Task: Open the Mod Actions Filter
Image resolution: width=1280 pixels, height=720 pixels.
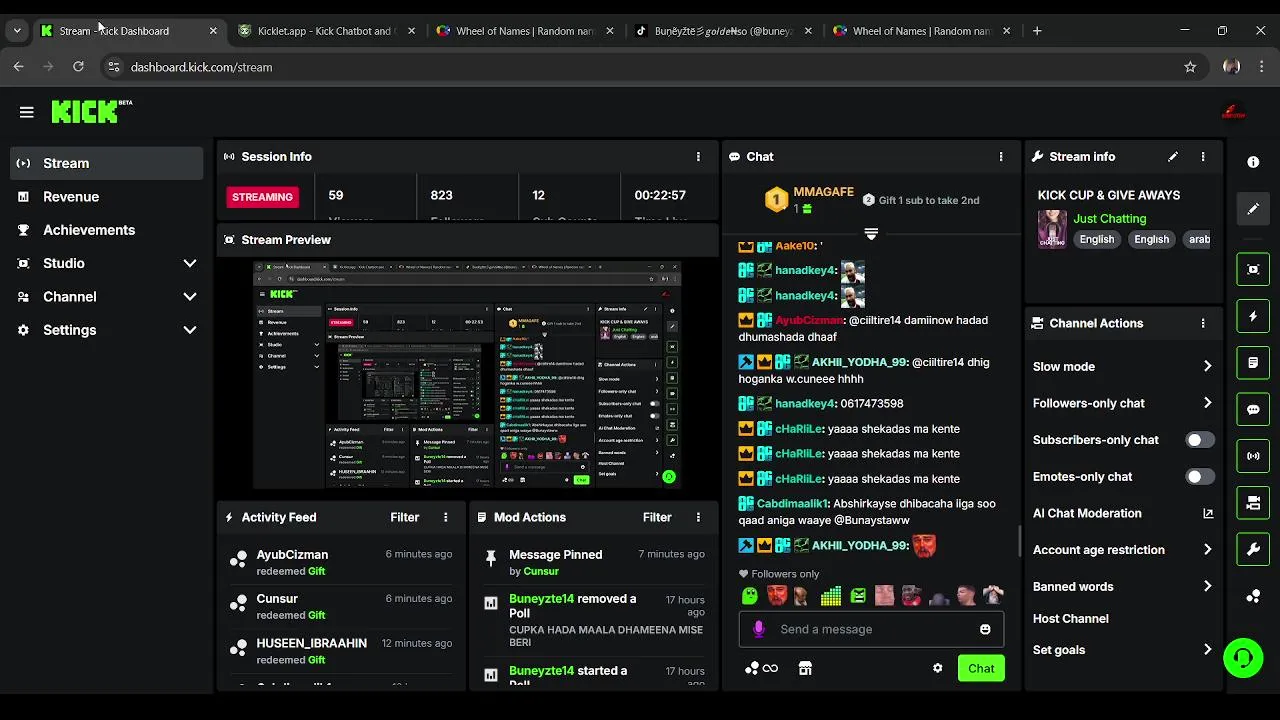Action: click(x=657, y=517)
